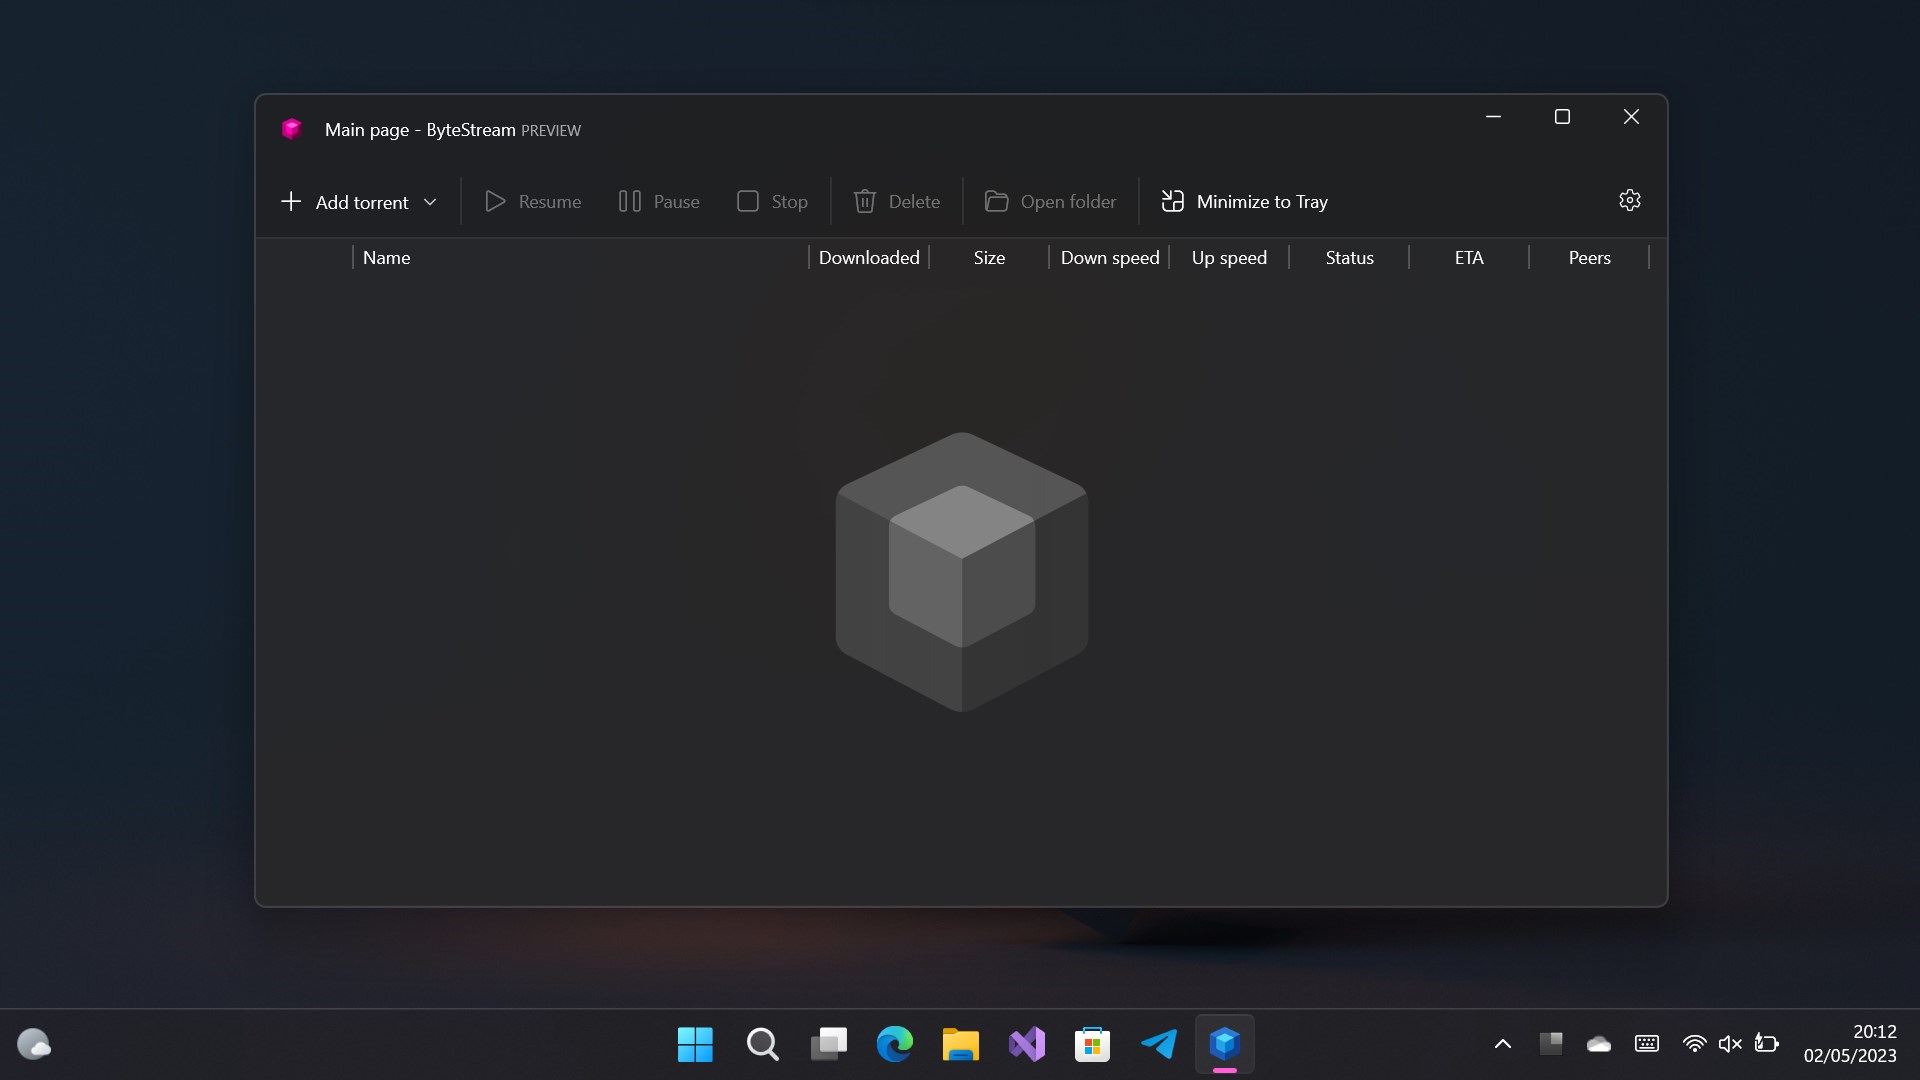Open Telegram from the taskbar
The height and width of the screenshot is (1080, 1920).
[x=1158, y=1044]
